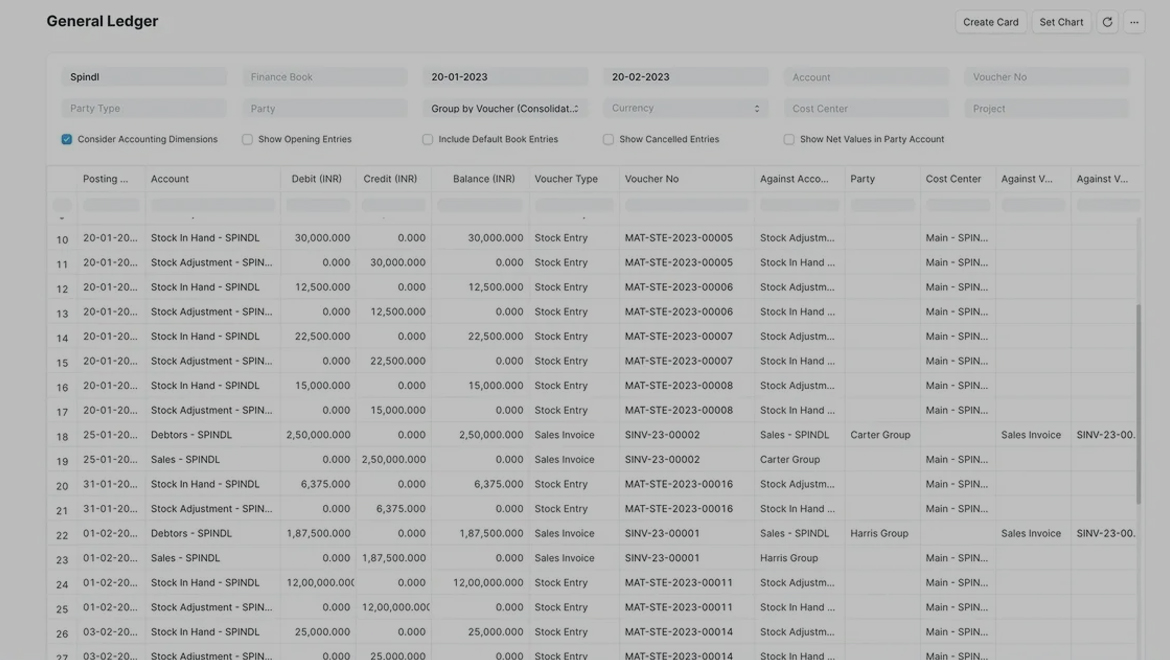Screen dimensions: 1170x660
Task: Click the Party Type filter field
Action: 144,108
